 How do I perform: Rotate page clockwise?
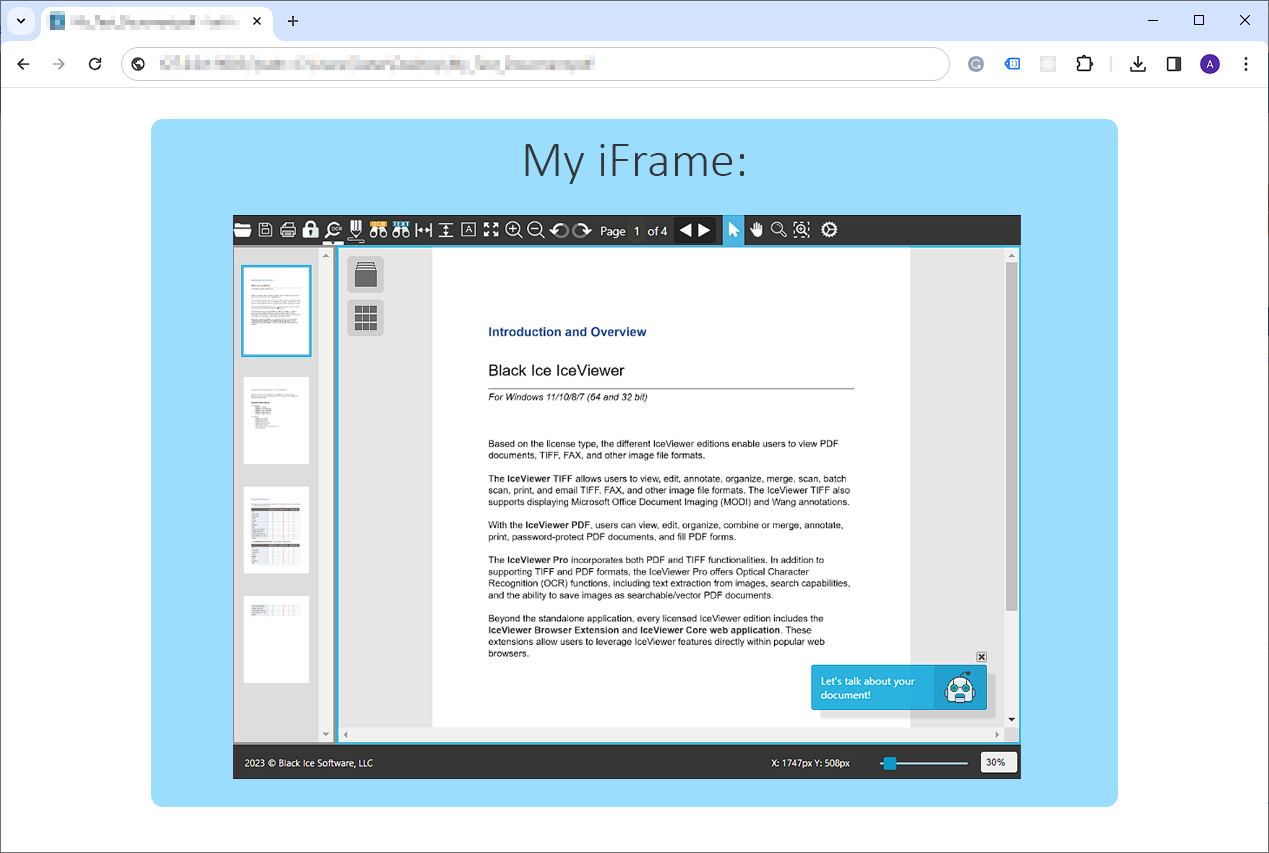(582, 230)
